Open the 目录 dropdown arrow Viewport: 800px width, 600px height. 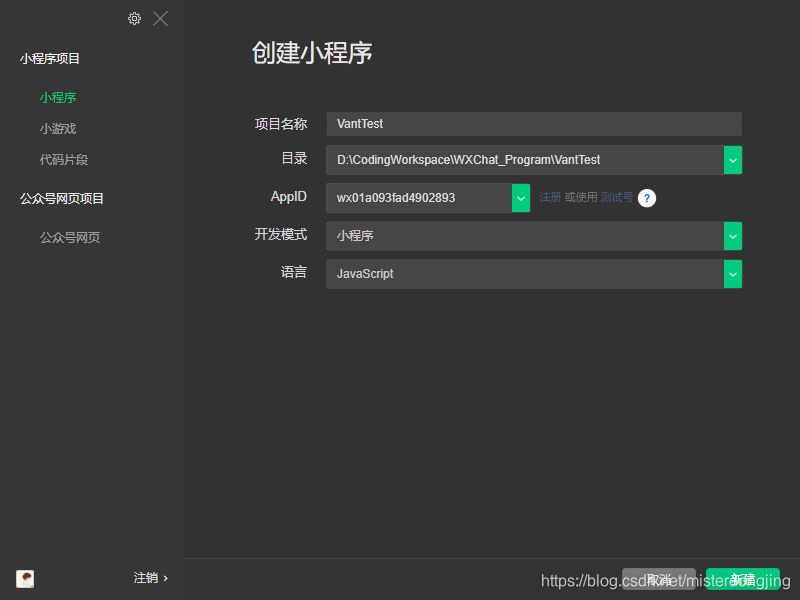(733, 160)
